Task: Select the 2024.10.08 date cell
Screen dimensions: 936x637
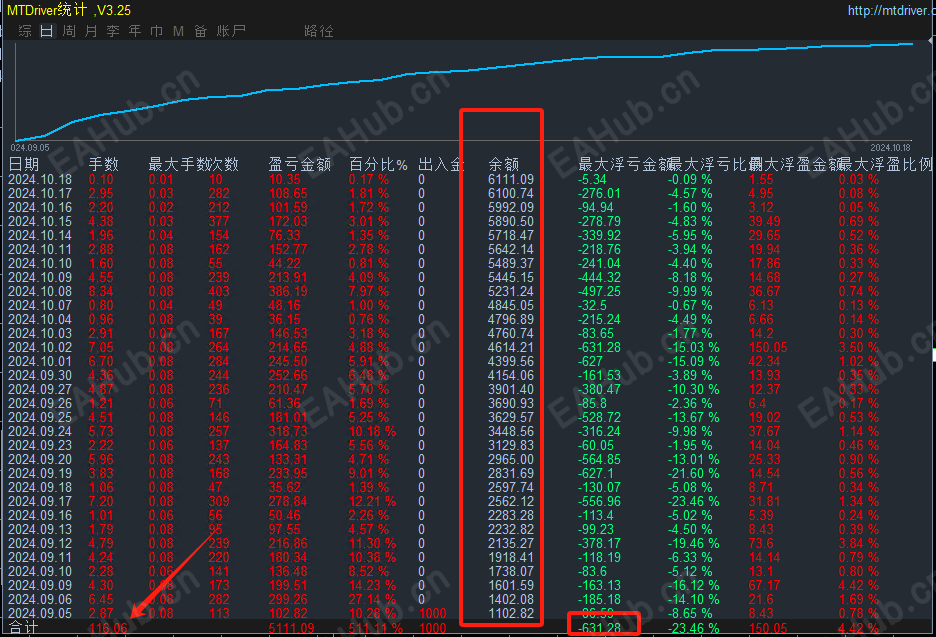Action: [40, 291]
